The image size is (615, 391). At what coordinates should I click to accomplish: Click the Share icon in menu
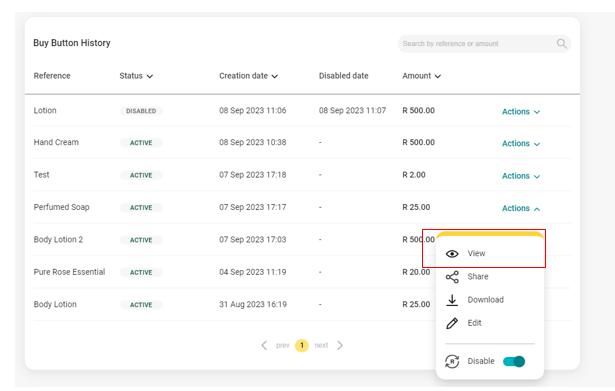click(452, 277)
